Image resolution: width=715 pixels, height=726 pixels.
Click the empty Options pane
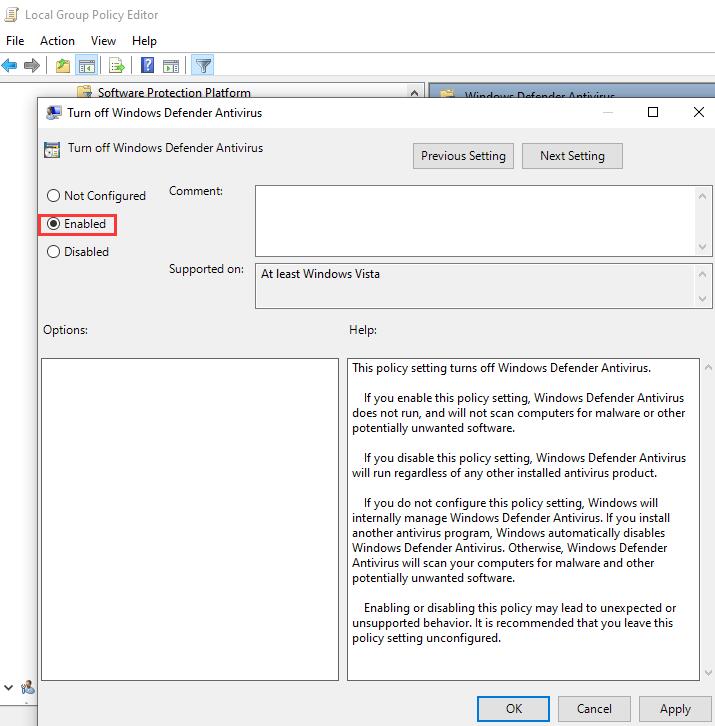click(190, 519)
